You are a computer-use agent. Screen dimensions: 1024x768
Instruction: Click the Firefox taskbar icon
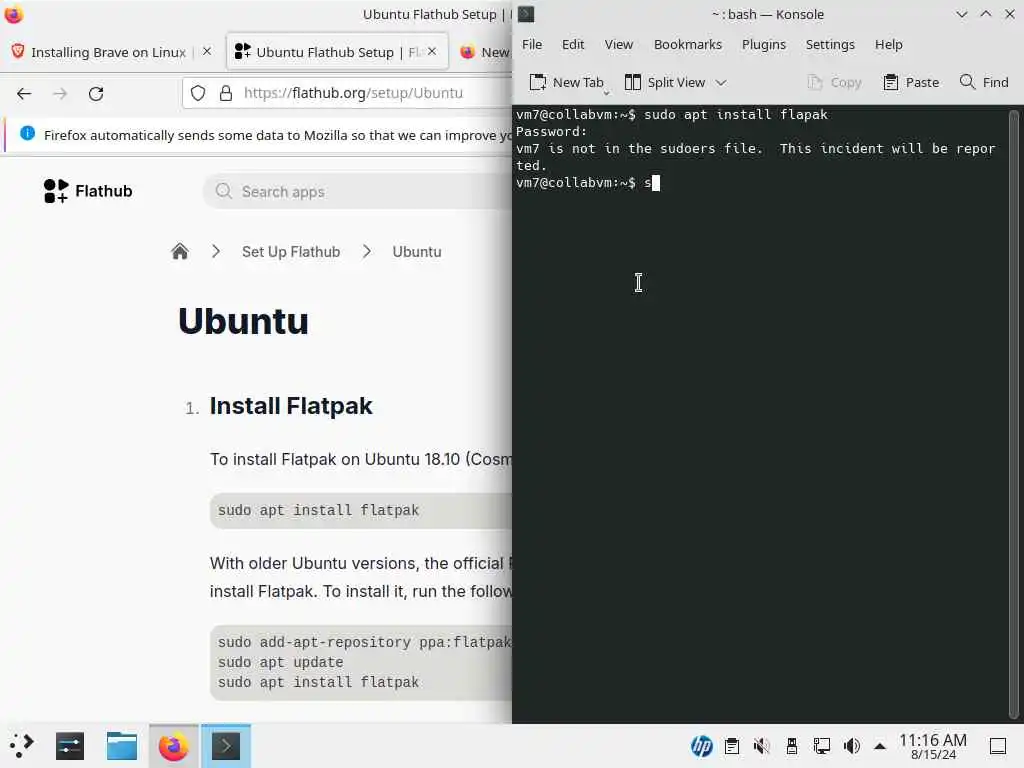point(173,746)
